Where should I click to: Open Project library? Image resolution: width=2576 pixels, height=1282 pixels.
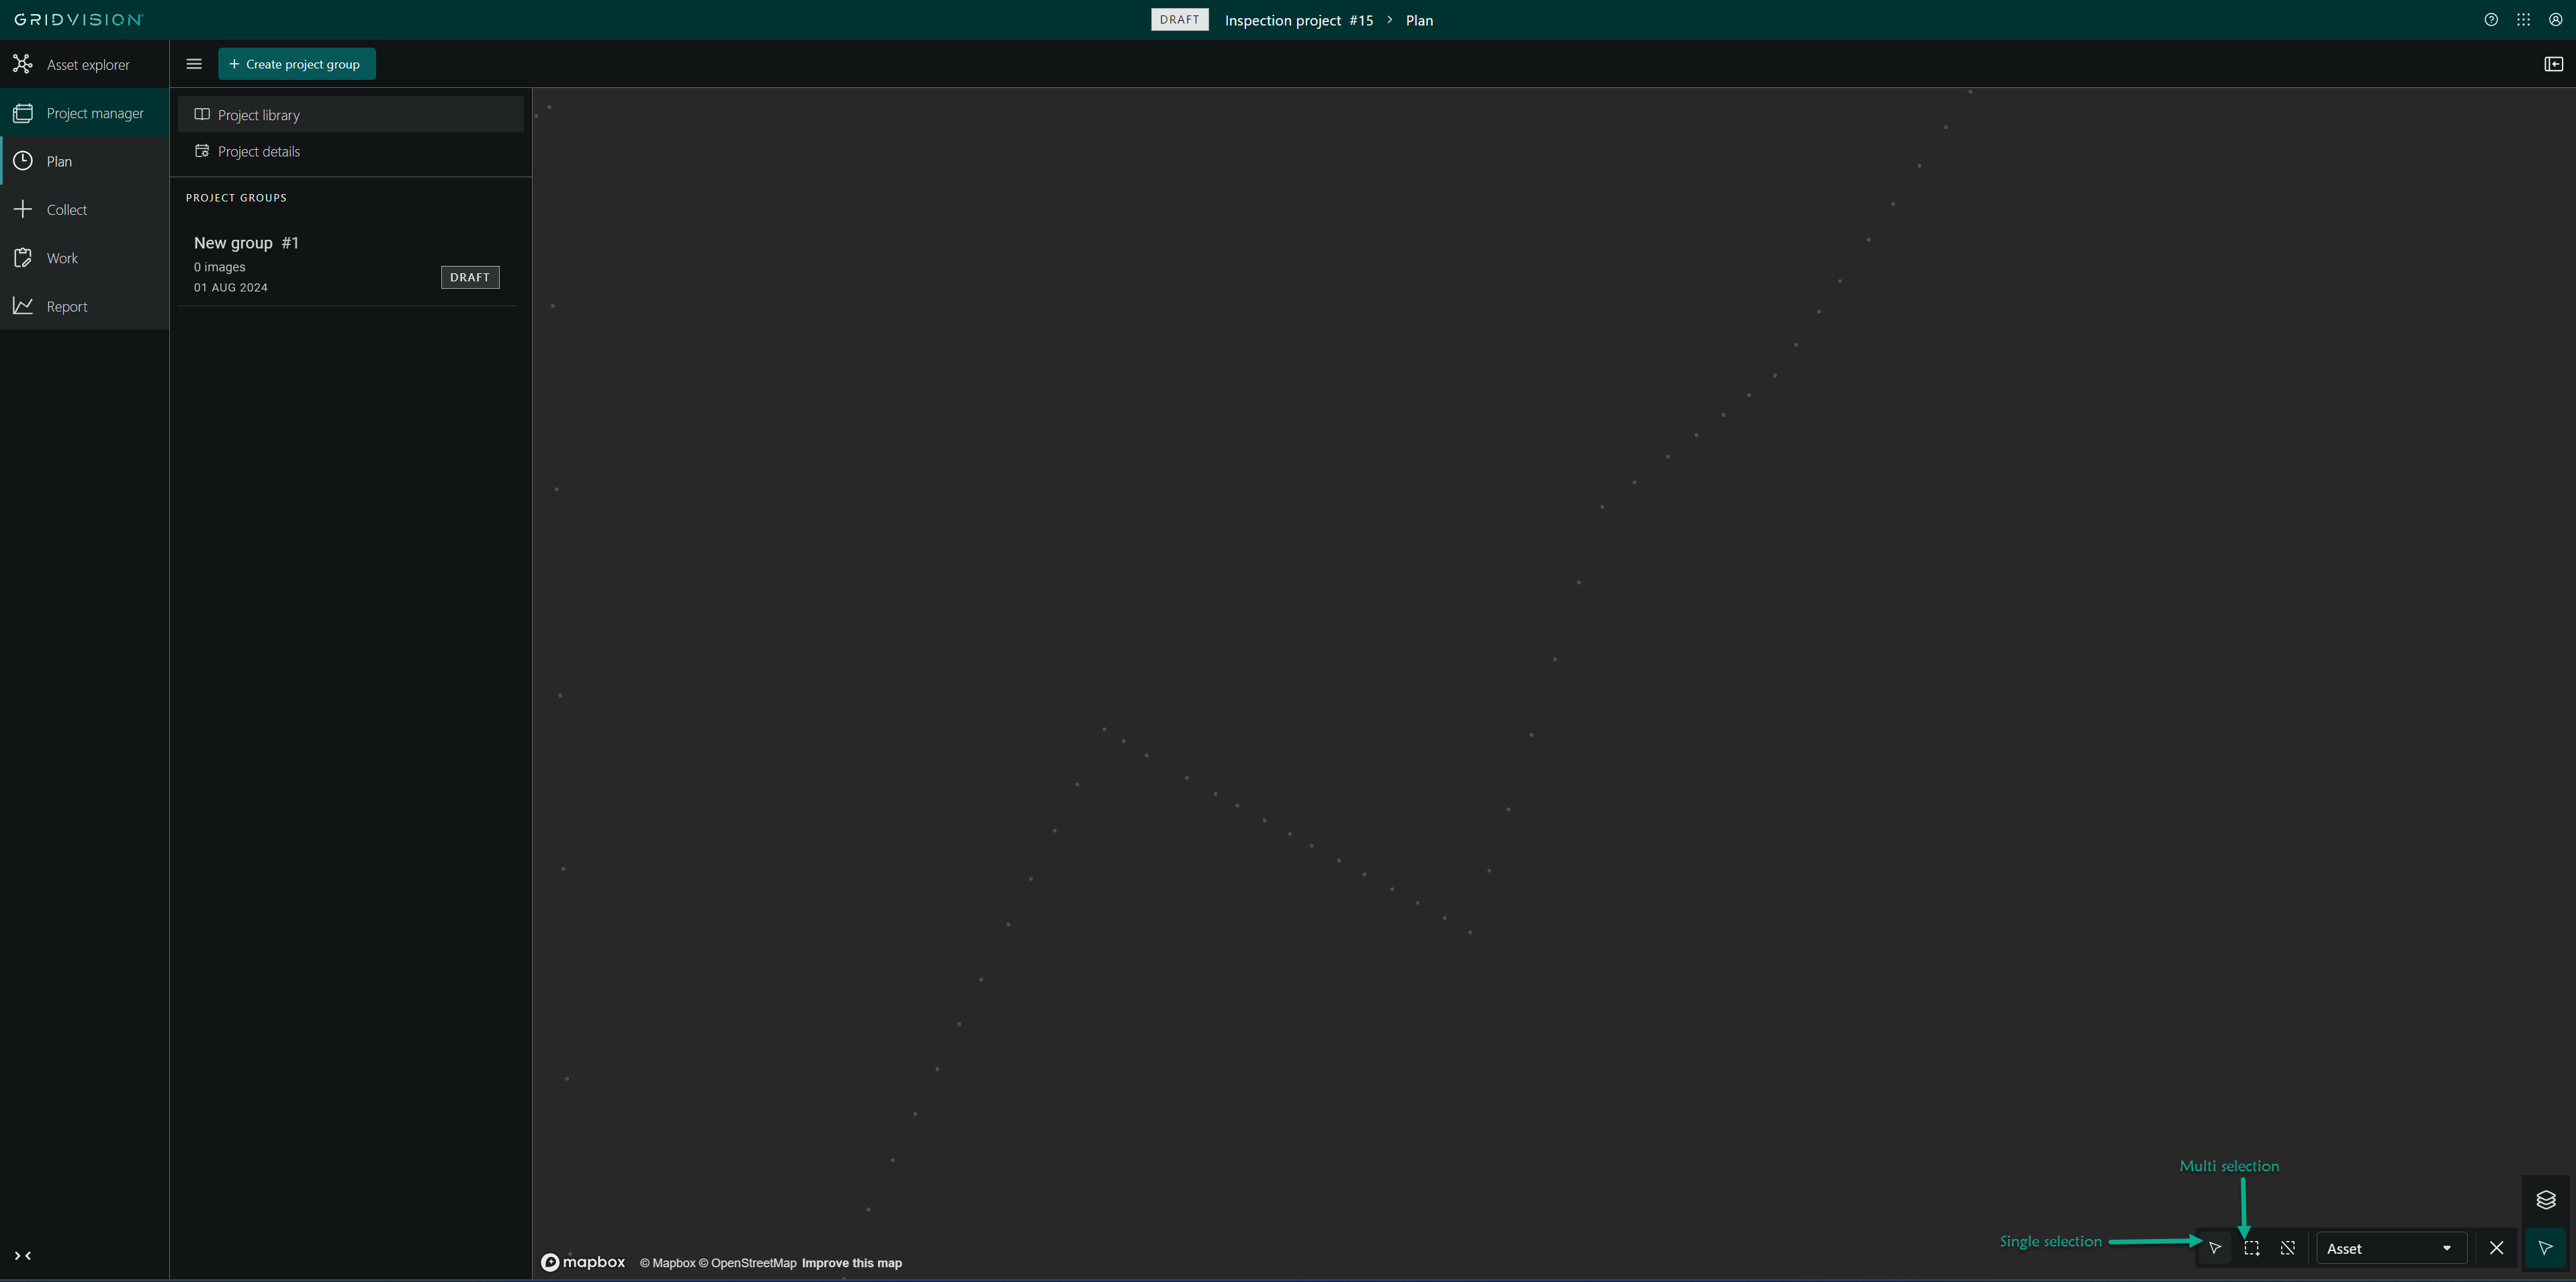259,115
